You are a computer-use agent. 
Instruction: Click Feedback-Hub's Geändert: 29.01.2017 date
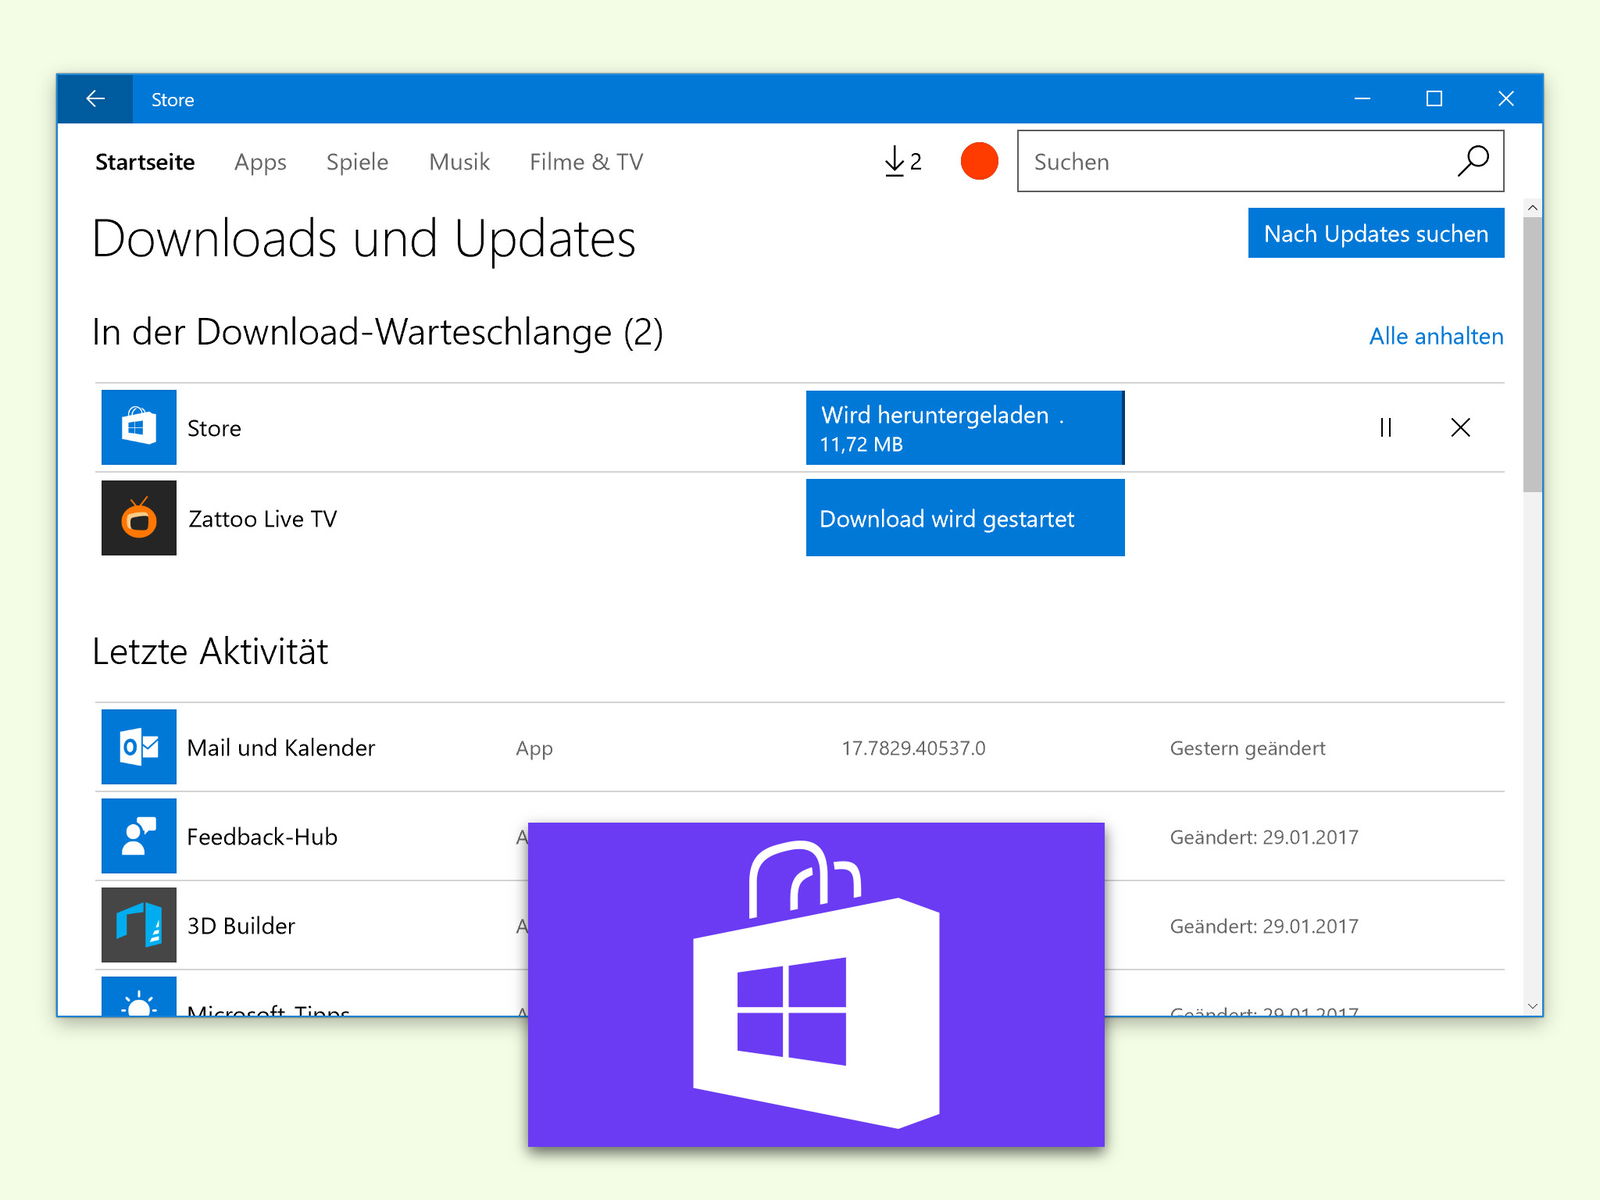tap(1264, 837)
